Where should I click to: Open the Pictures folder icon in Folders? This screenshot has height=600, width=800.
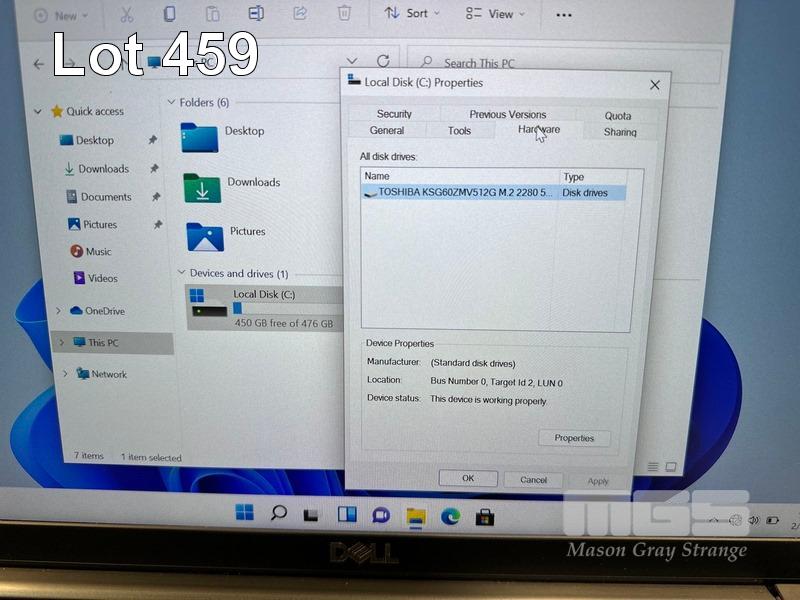coord(204,237)
